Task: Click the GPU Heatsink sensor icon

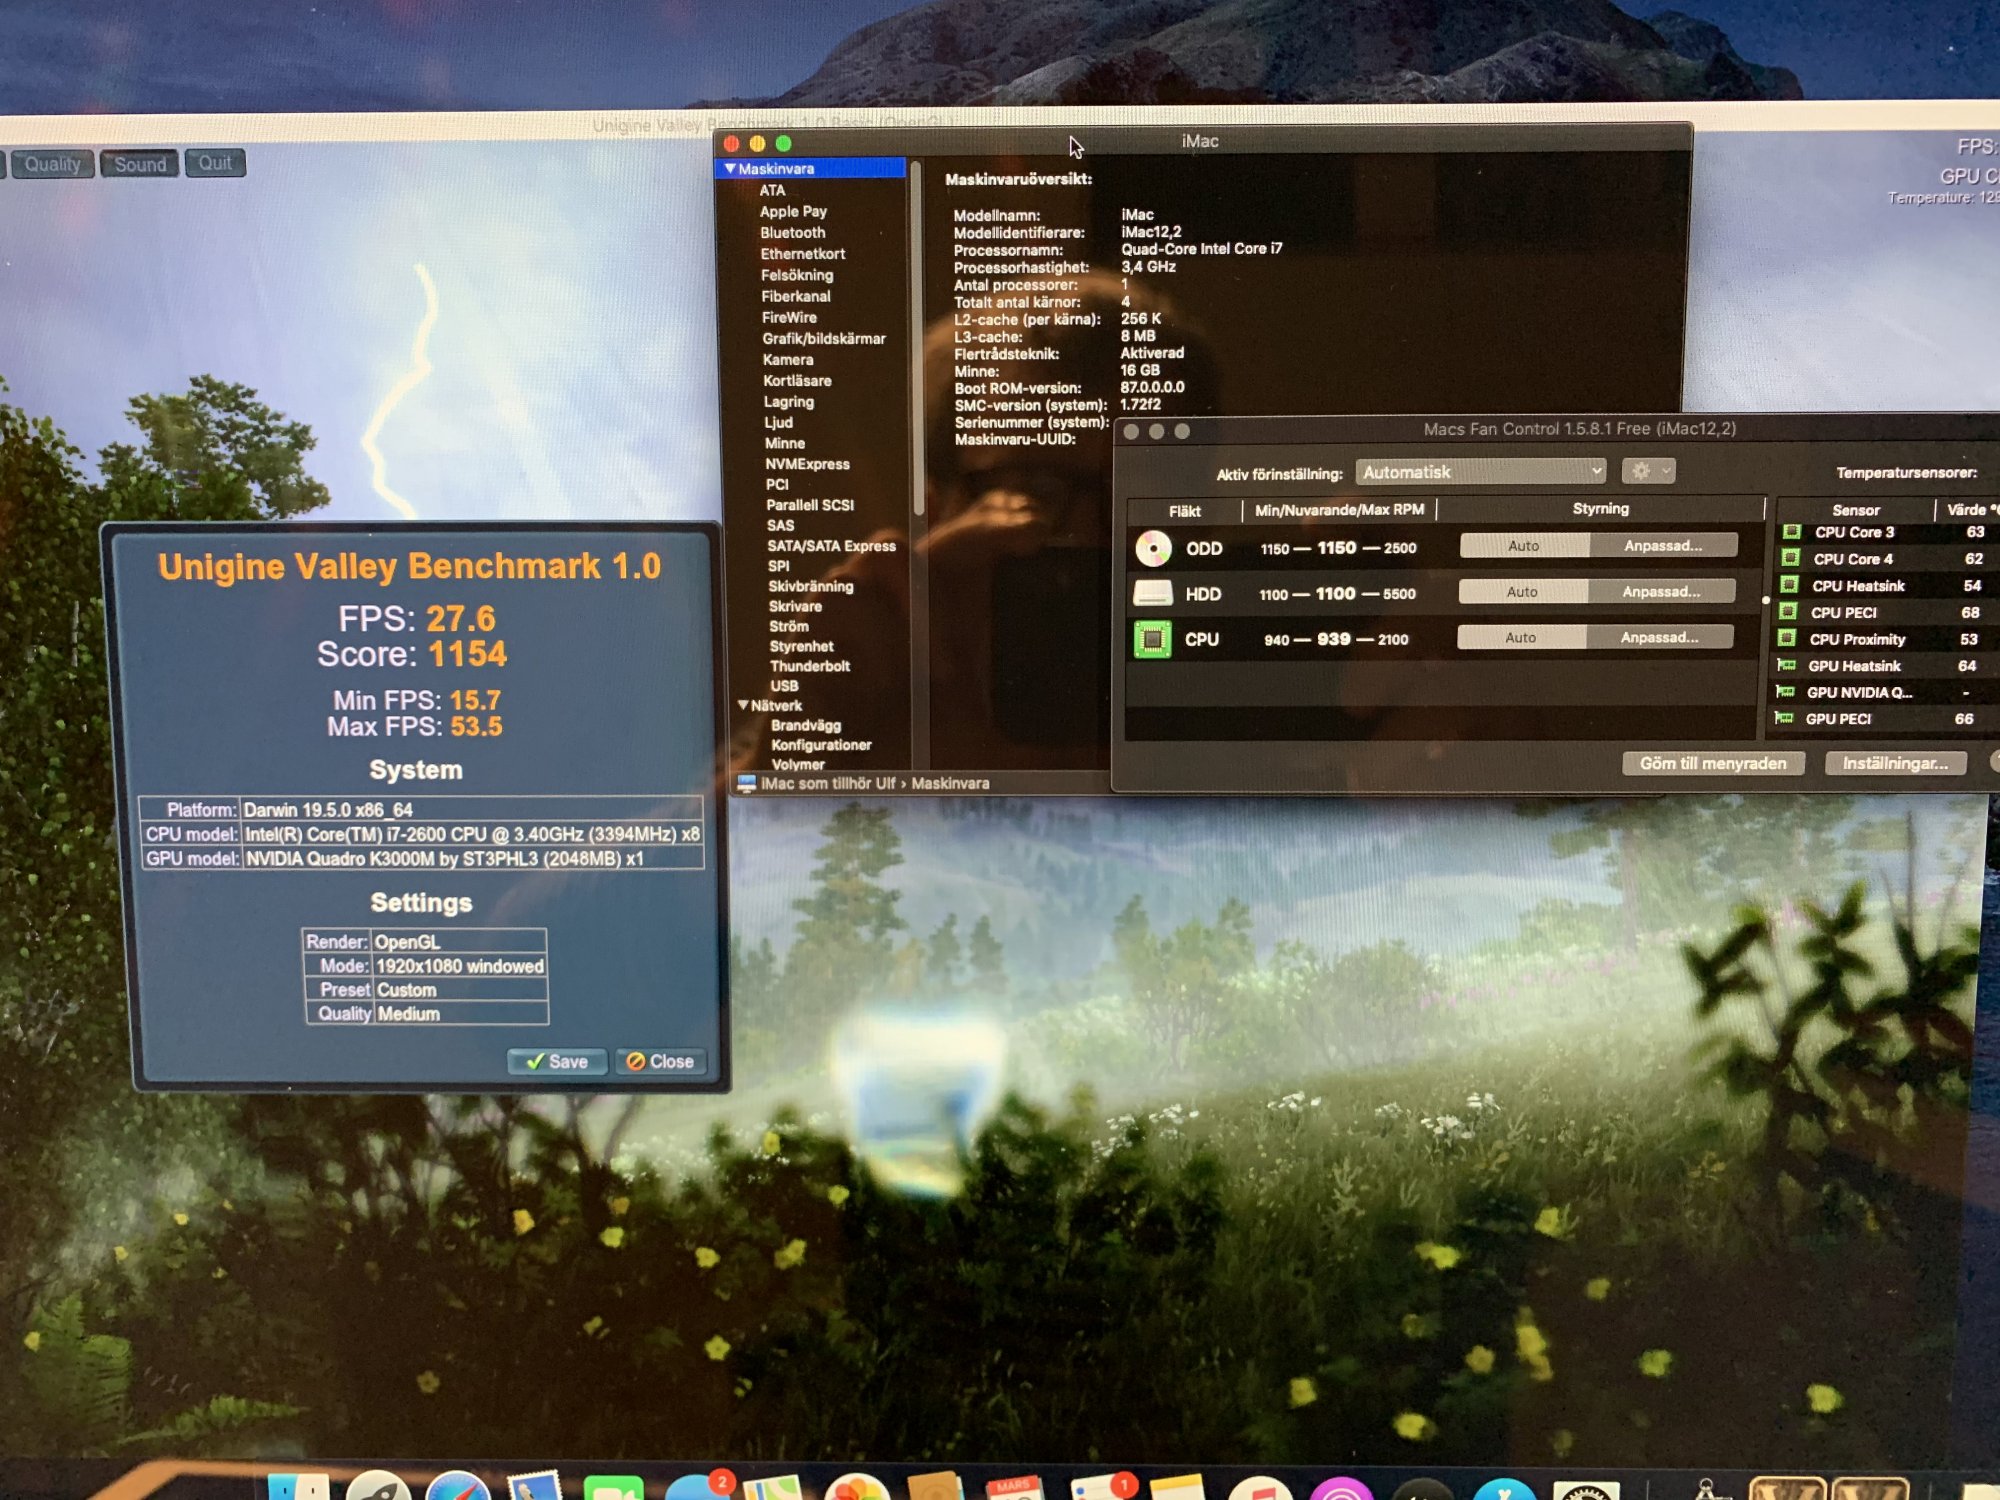Action: coord(1785,665)
